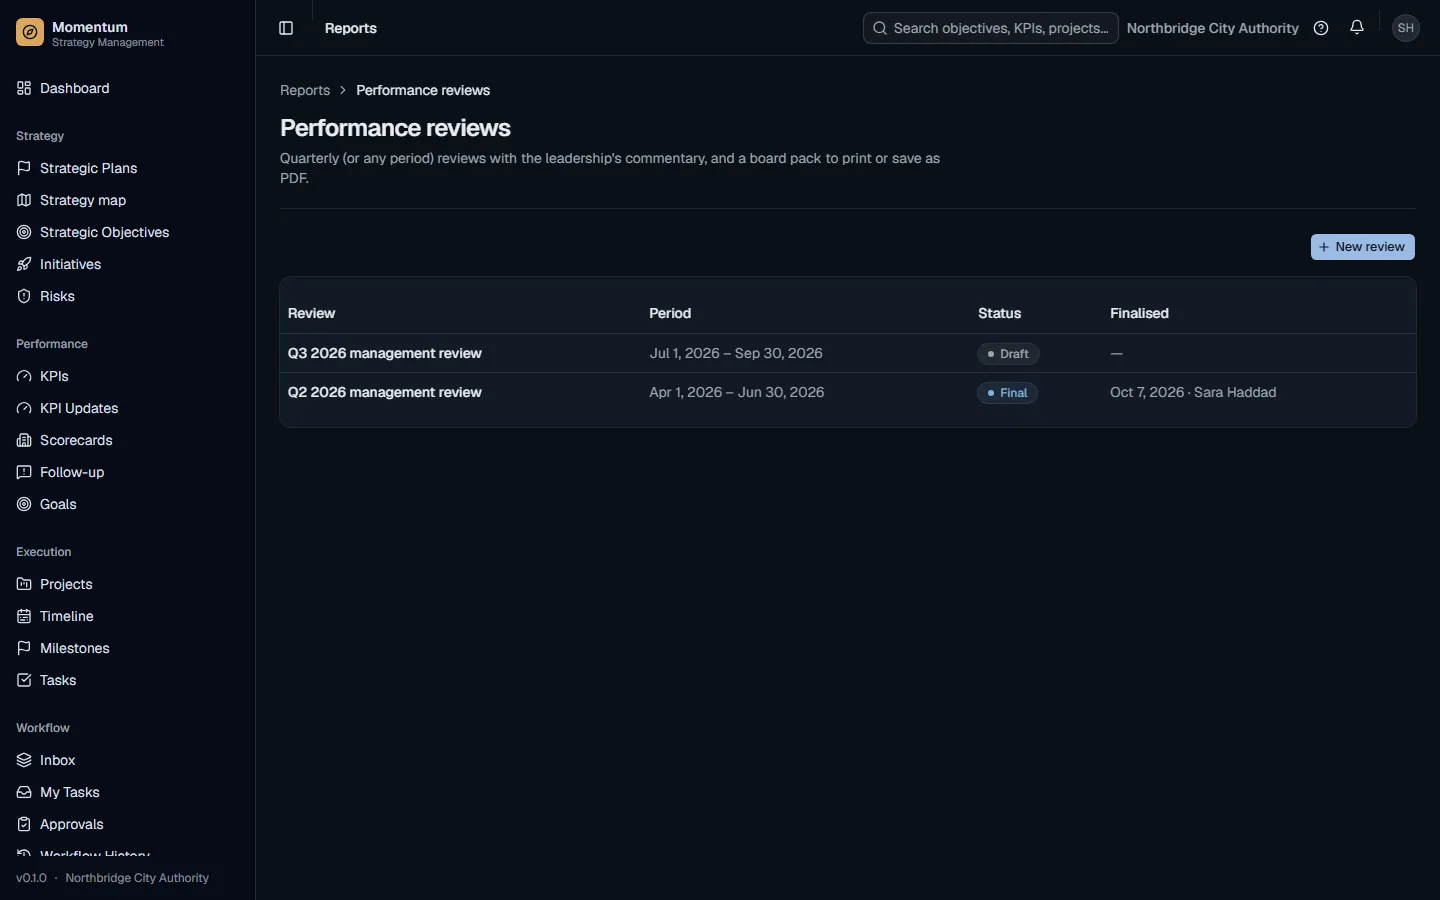The width and height of the screenshot is (1440, 900).
Task: Click the Review column header
Action: 311,313
